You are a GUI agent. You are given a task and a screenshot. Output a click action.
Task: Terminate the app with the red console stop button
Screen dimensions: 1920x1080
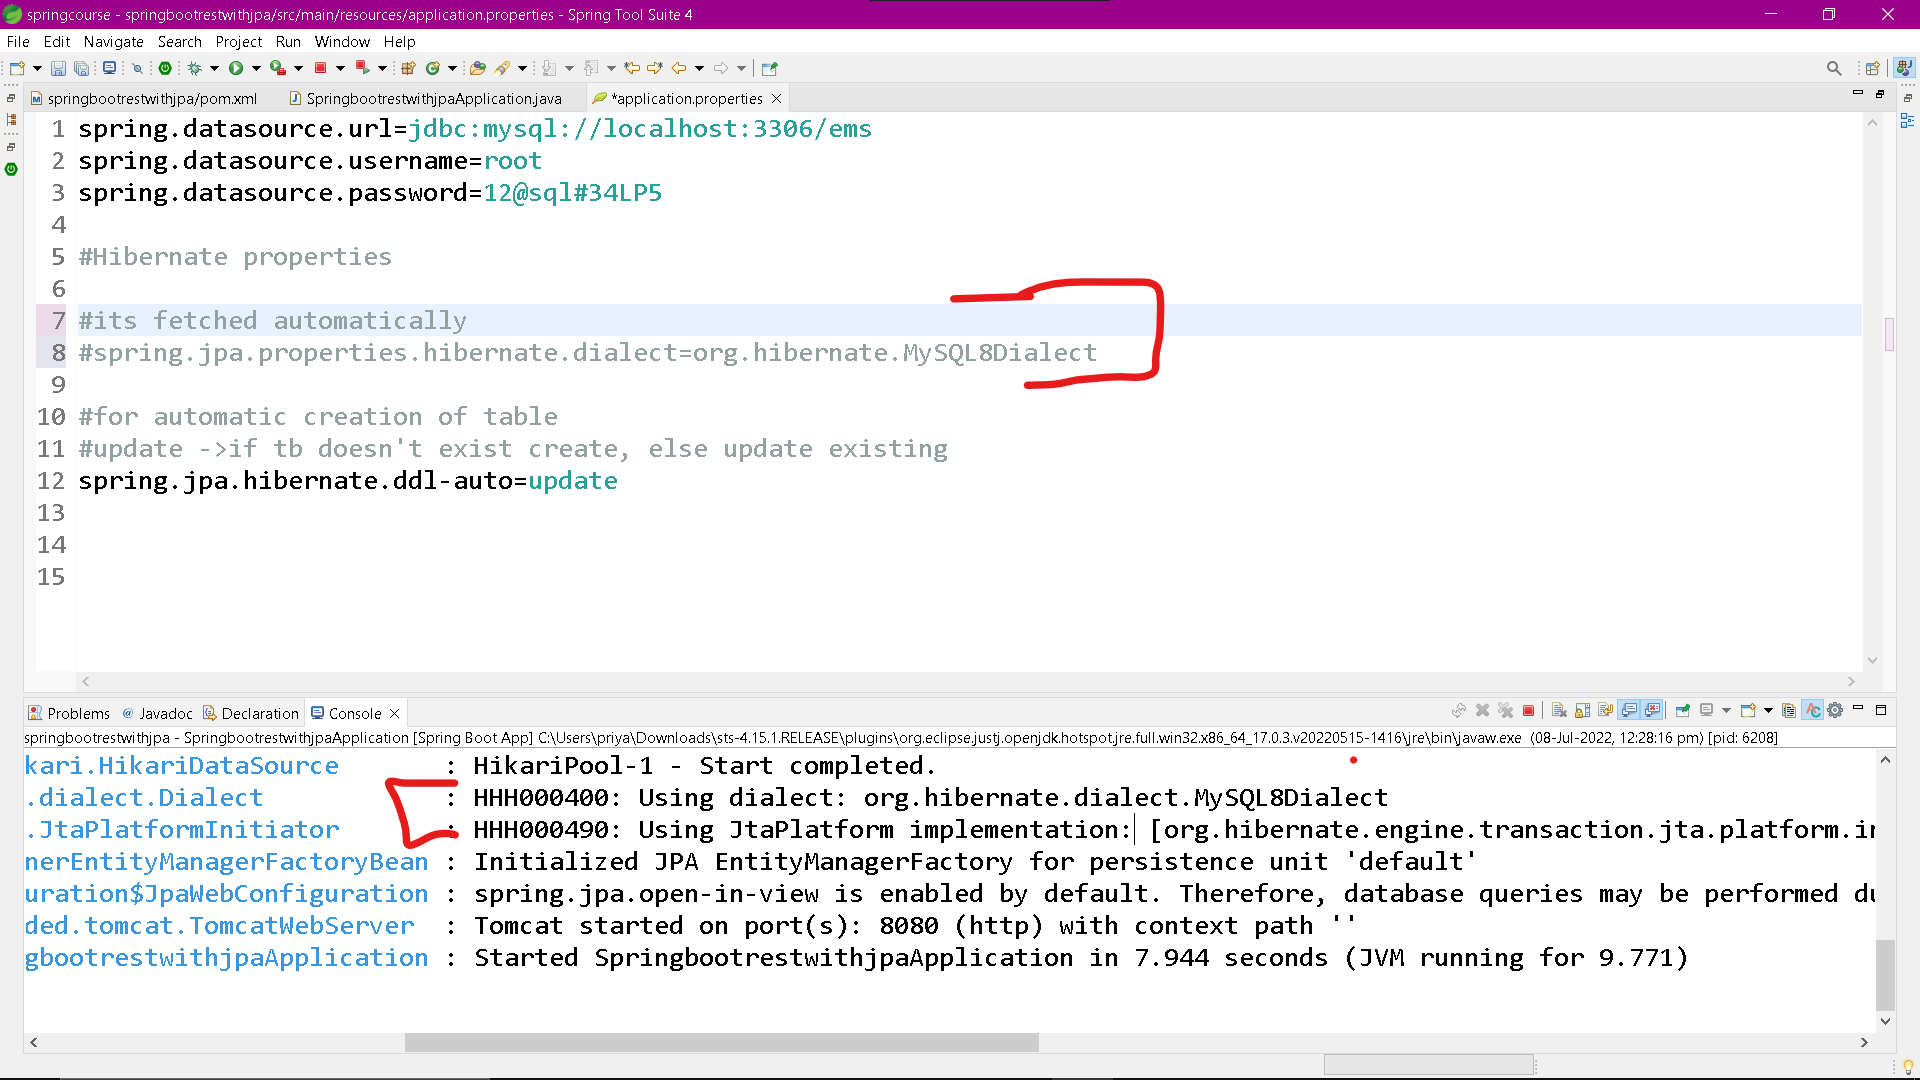coord(1528,710)
